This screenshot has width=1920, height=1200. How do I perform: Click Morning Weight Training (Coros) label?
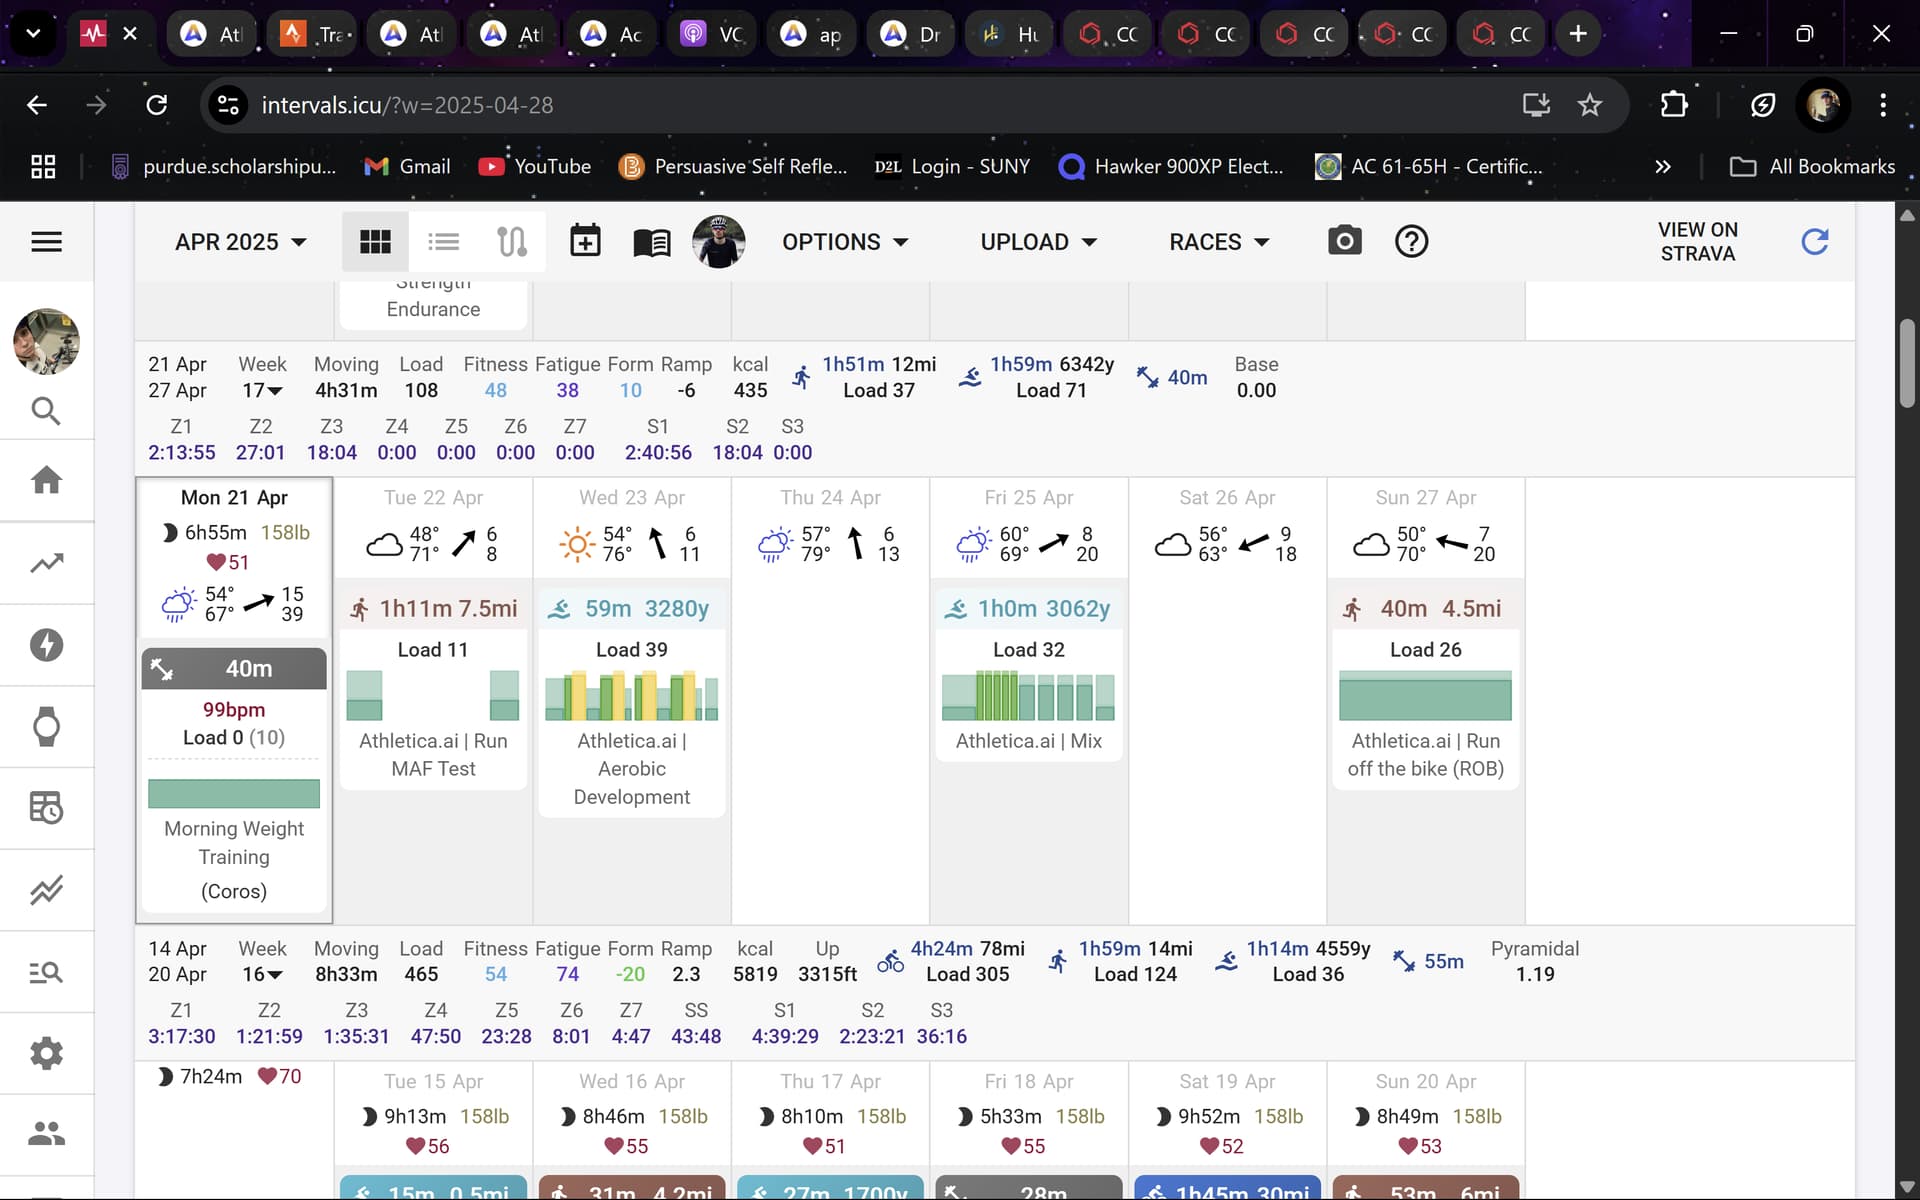coord(234,859)
